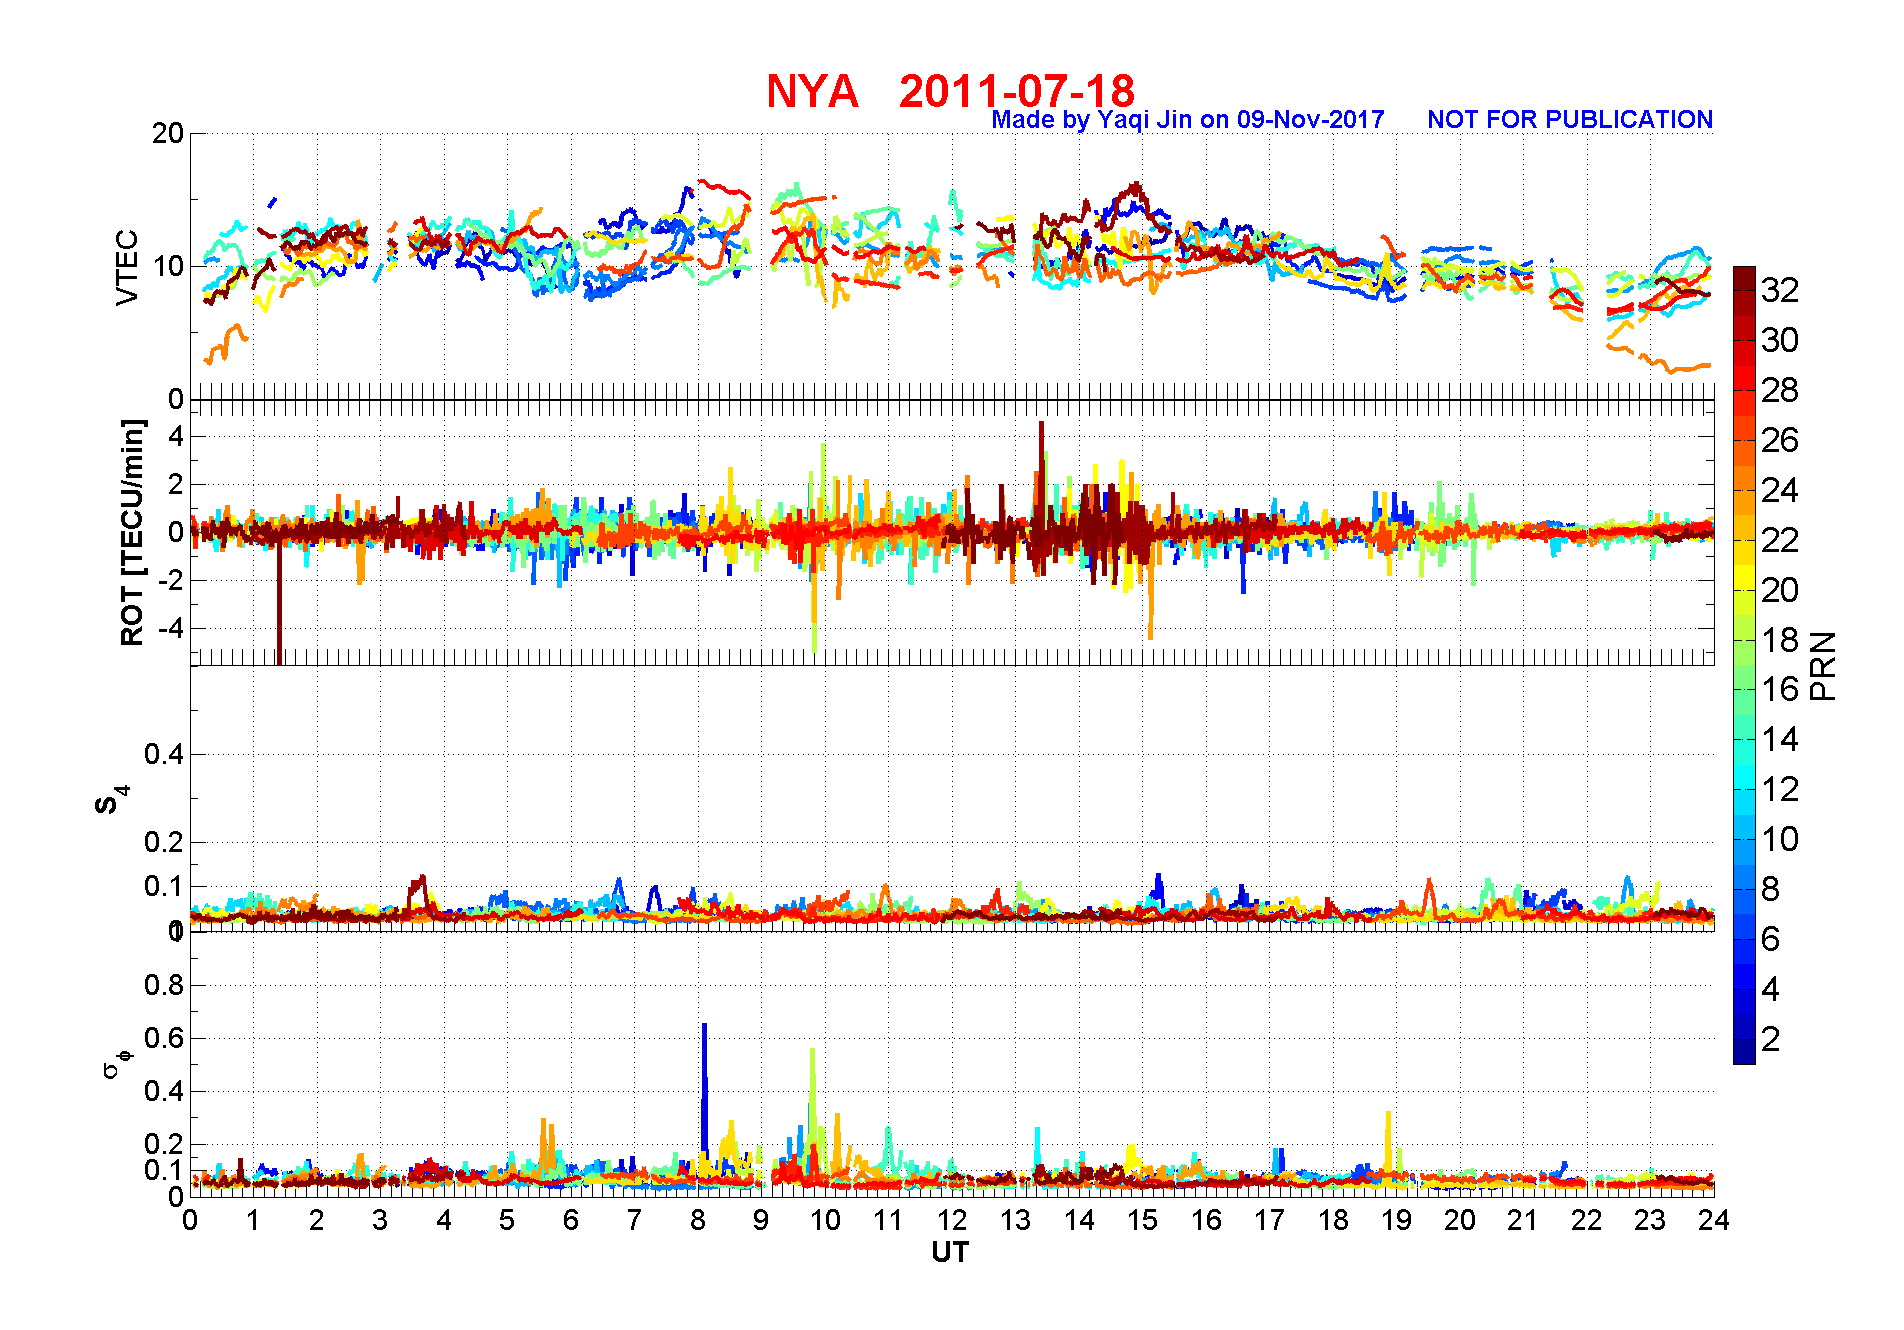Click the colorbar tick label 14
This screenshot has height=1330, width=1904.
(x=1780, y=739)
